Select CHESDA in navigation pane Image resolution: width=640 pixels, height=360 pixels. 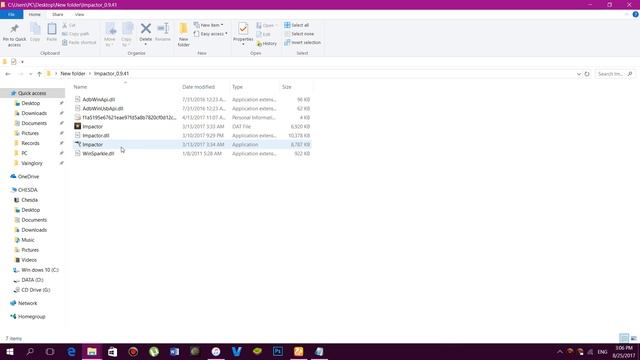click(28, 190)
